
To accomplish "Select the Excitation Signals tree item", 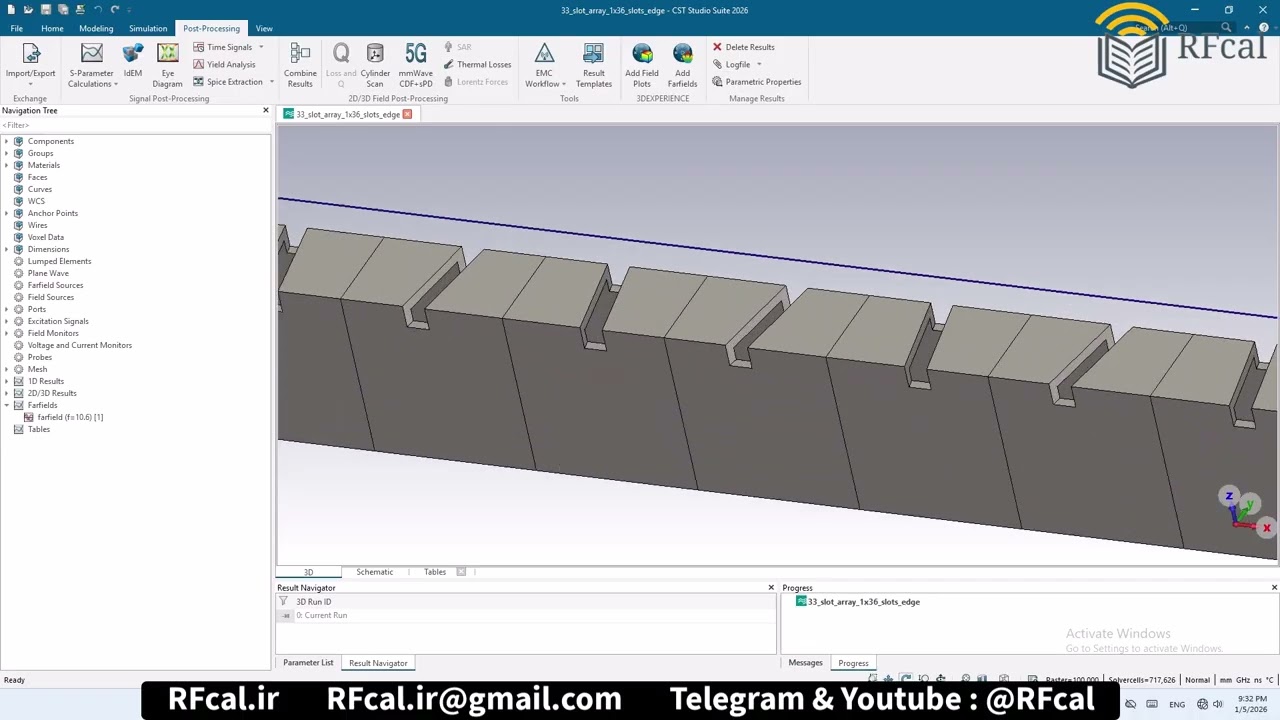I will (58, 321).
